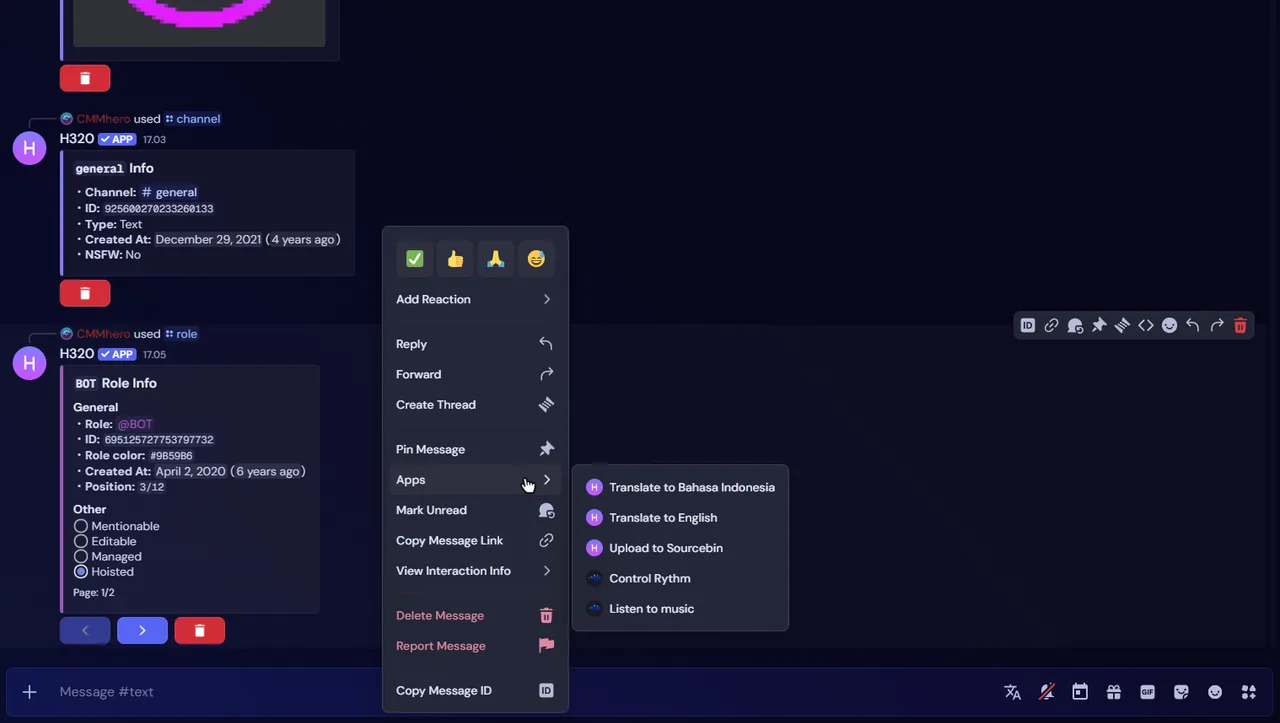Image resolution: width=1280 pixels, height=723 pixels.
Task: Open the calendar icon in the message bar
Action: [1080, 692]
